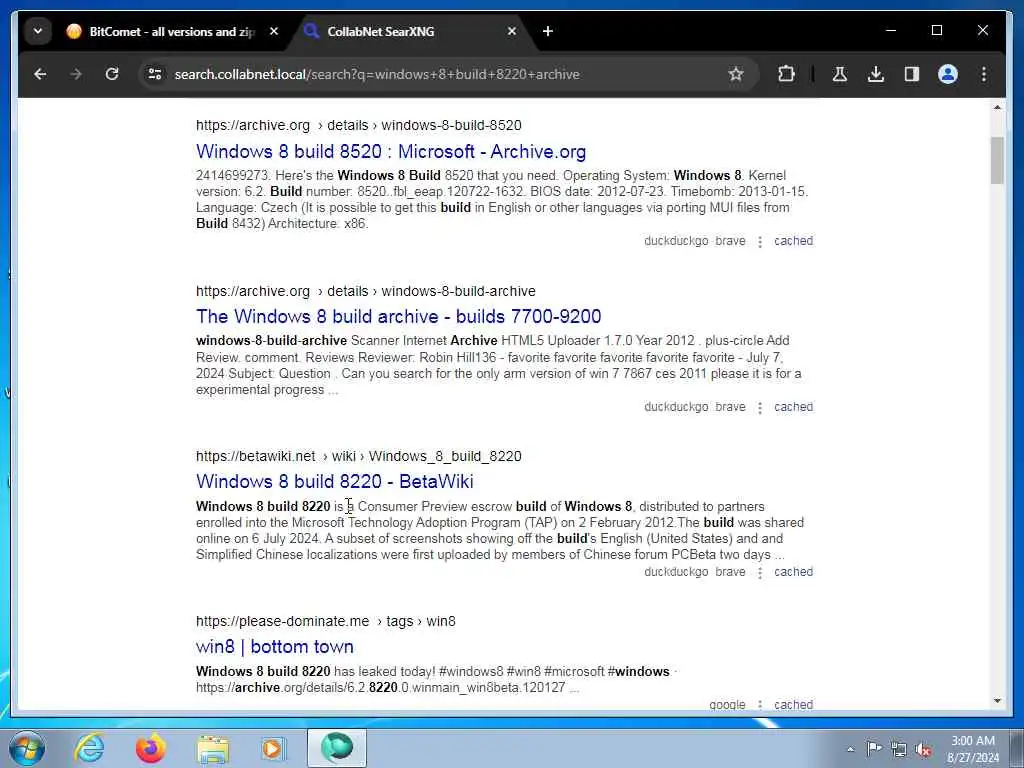Open the Downloads icon in toolbar
This screenshot has width=1024, height=768.
tap(876, 74)
